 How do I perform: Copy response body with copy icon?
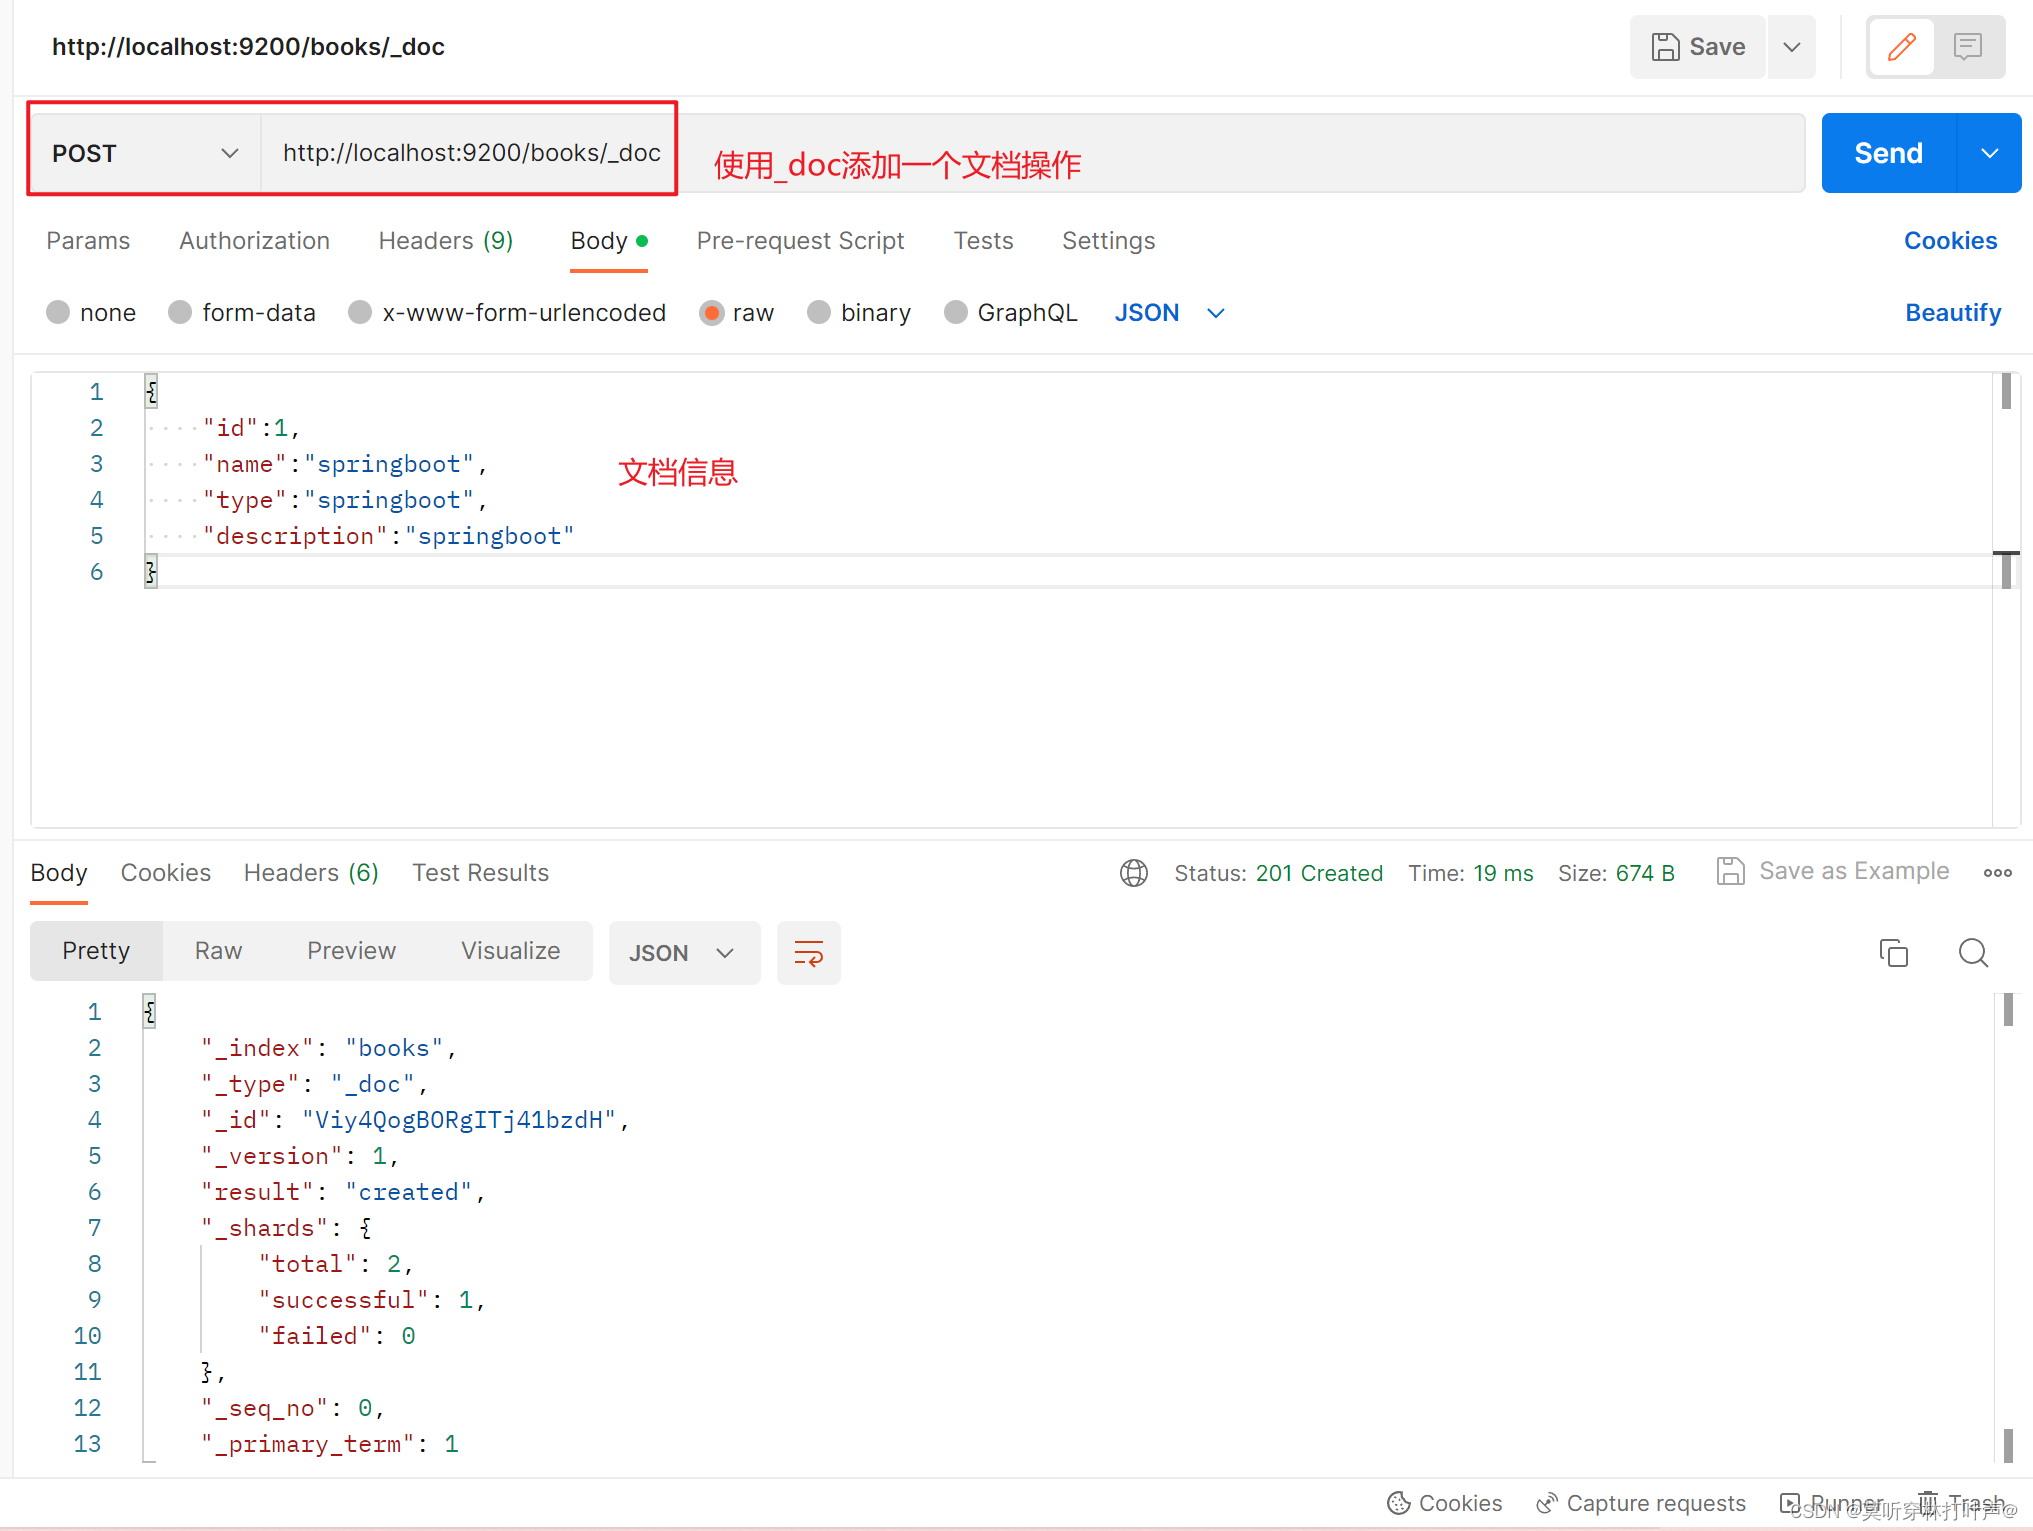click(1893, 953)
